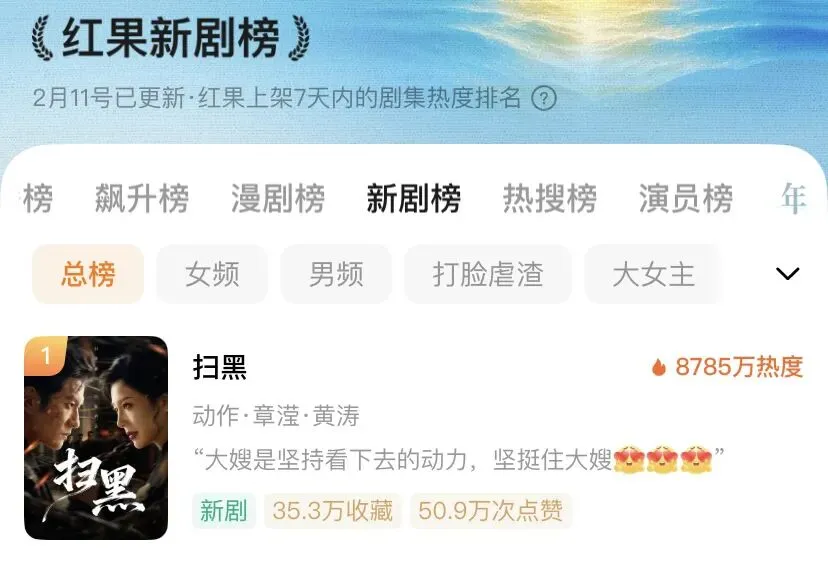The image size is (828, 570).
Task: Select the 大女主 filter chip
Action: tap(653, 274)
